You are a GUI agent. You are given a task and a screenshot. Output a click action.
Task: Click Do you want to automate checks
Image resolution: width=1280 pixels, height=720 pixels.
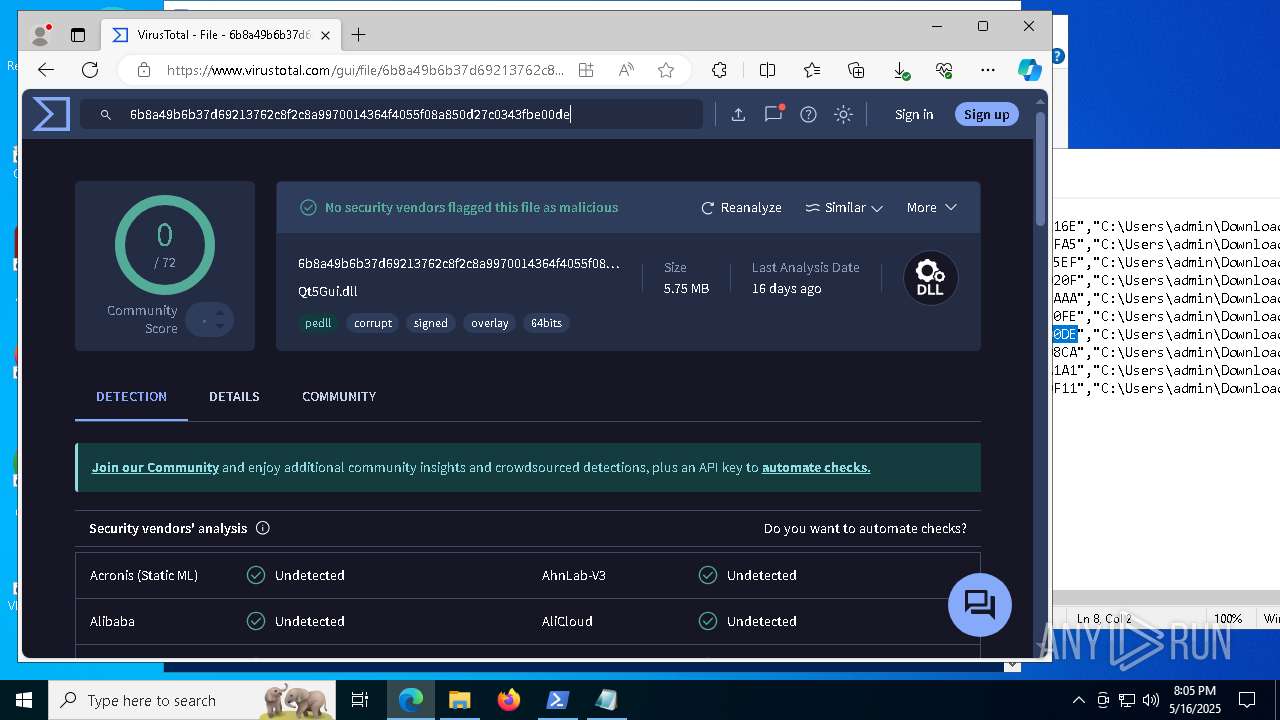pos(865,528)
